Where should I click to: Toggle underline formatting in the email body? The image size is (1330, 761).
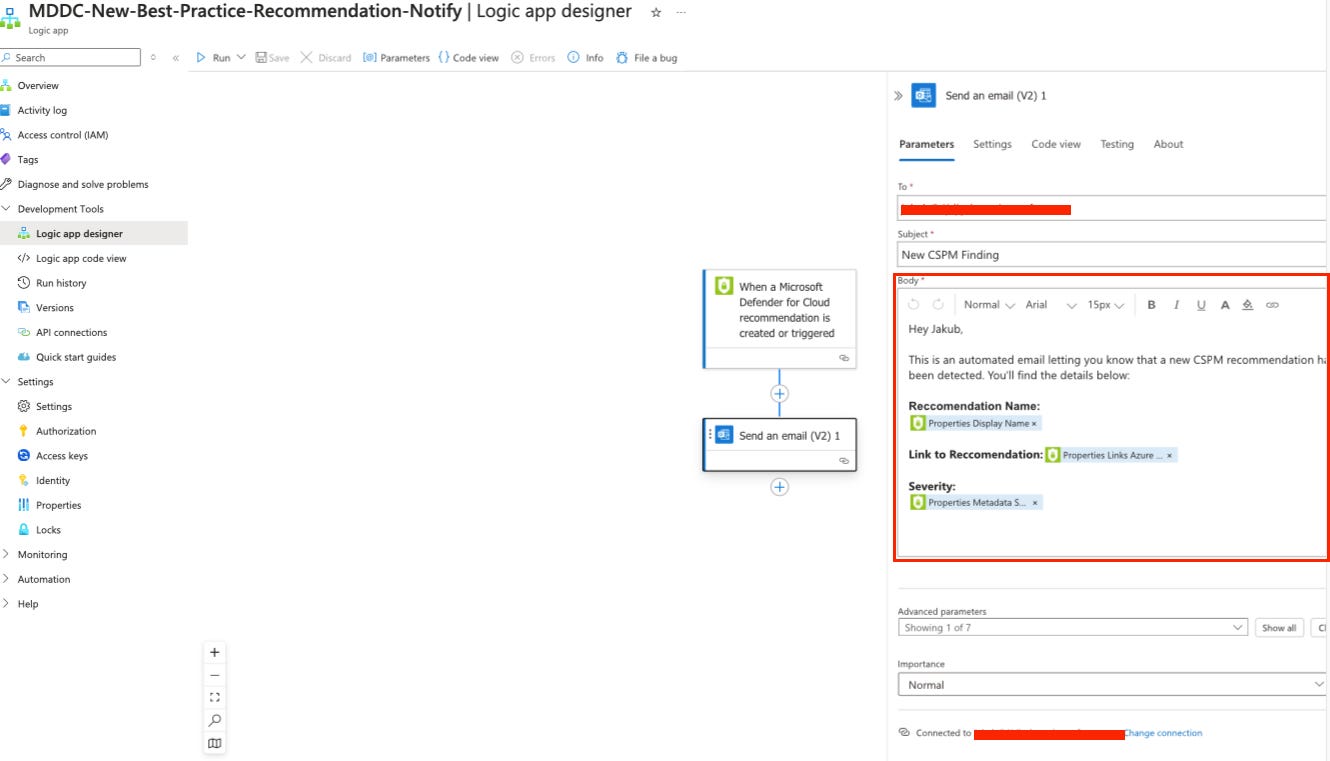[x=1200, y=305]
